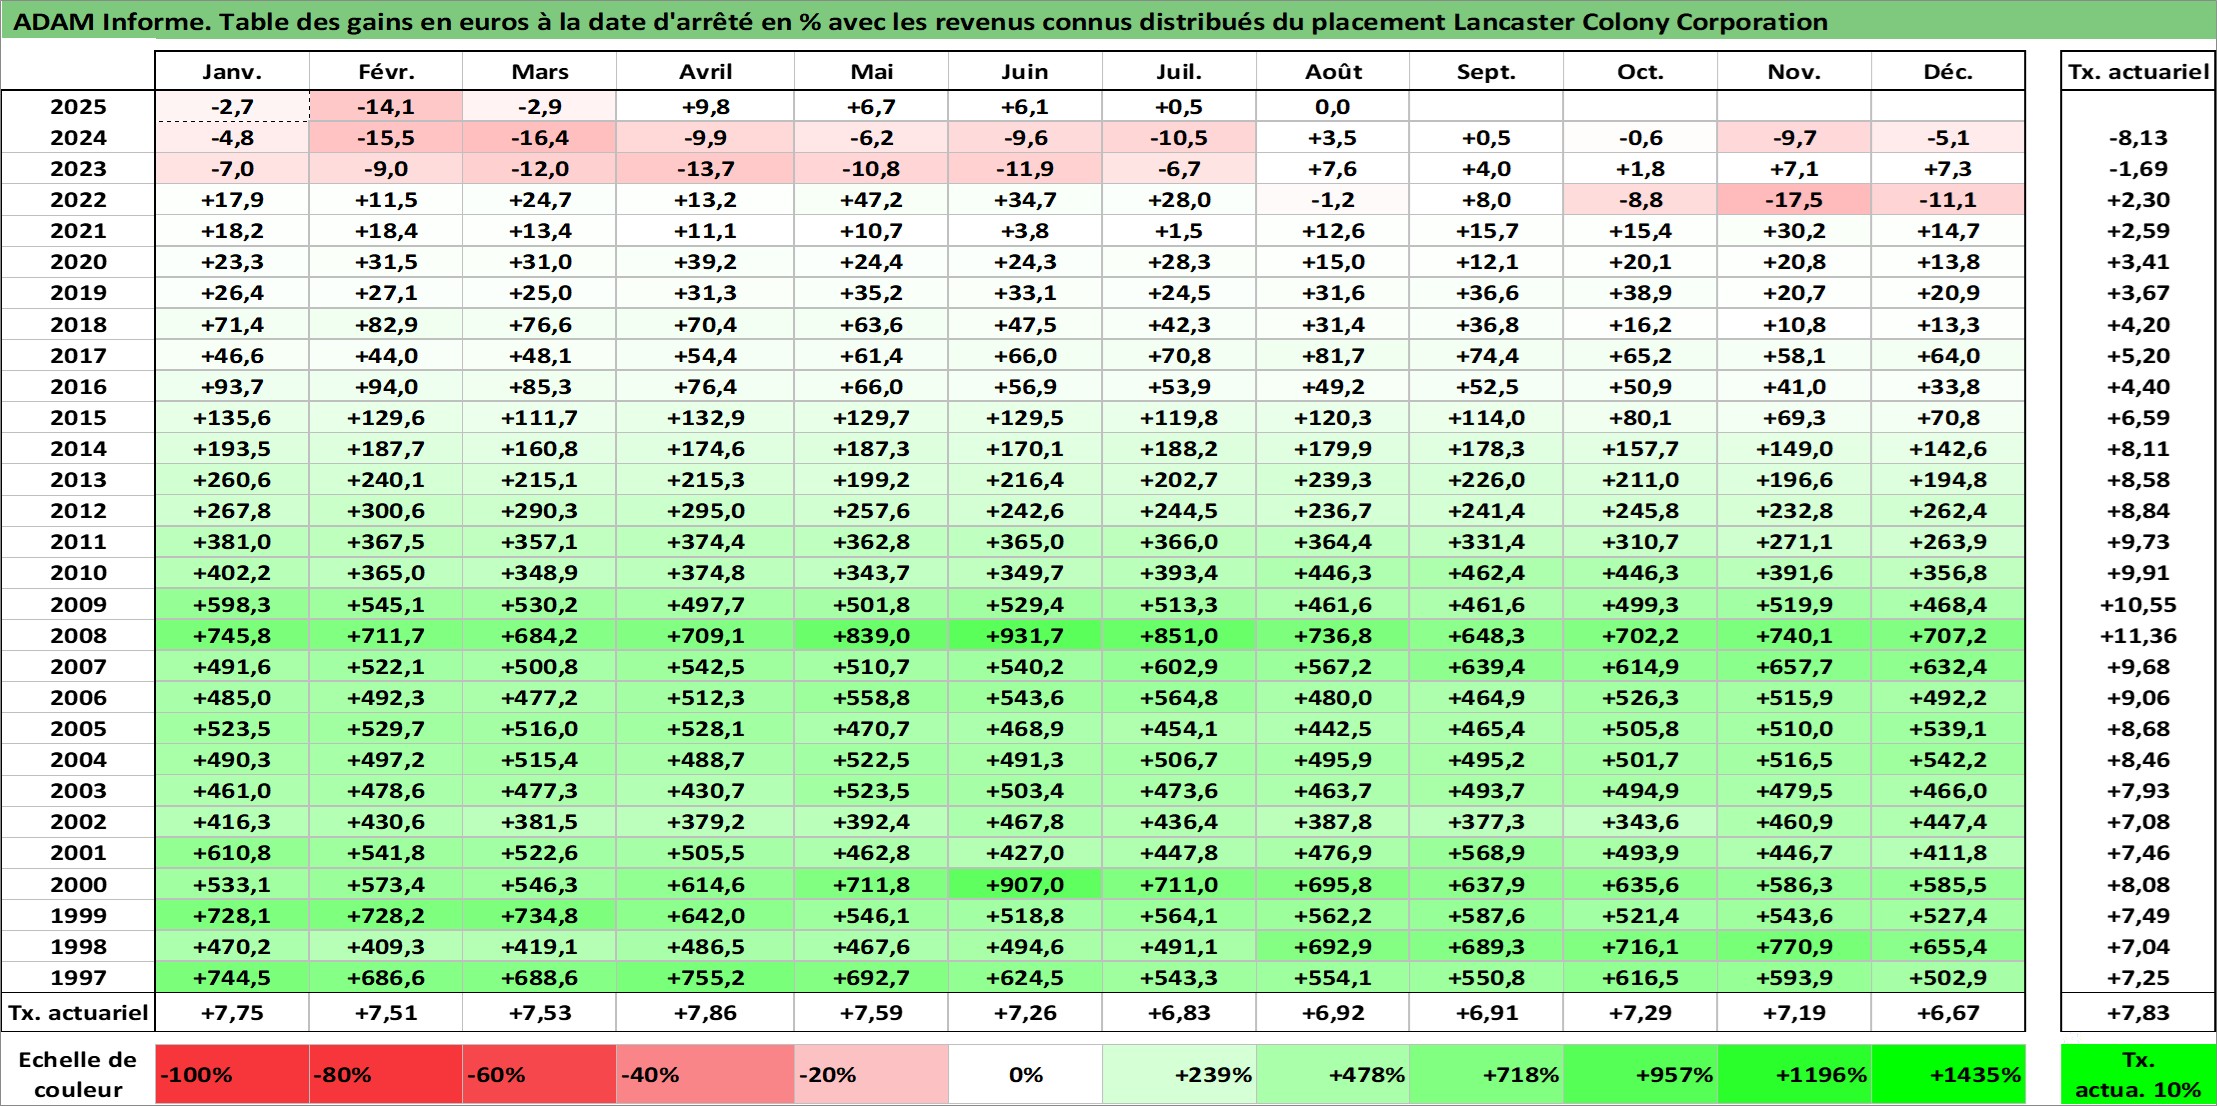Select the 'Tx. actuariel' bottom row label
2217x1106 pixels.
pos(78,1013)
